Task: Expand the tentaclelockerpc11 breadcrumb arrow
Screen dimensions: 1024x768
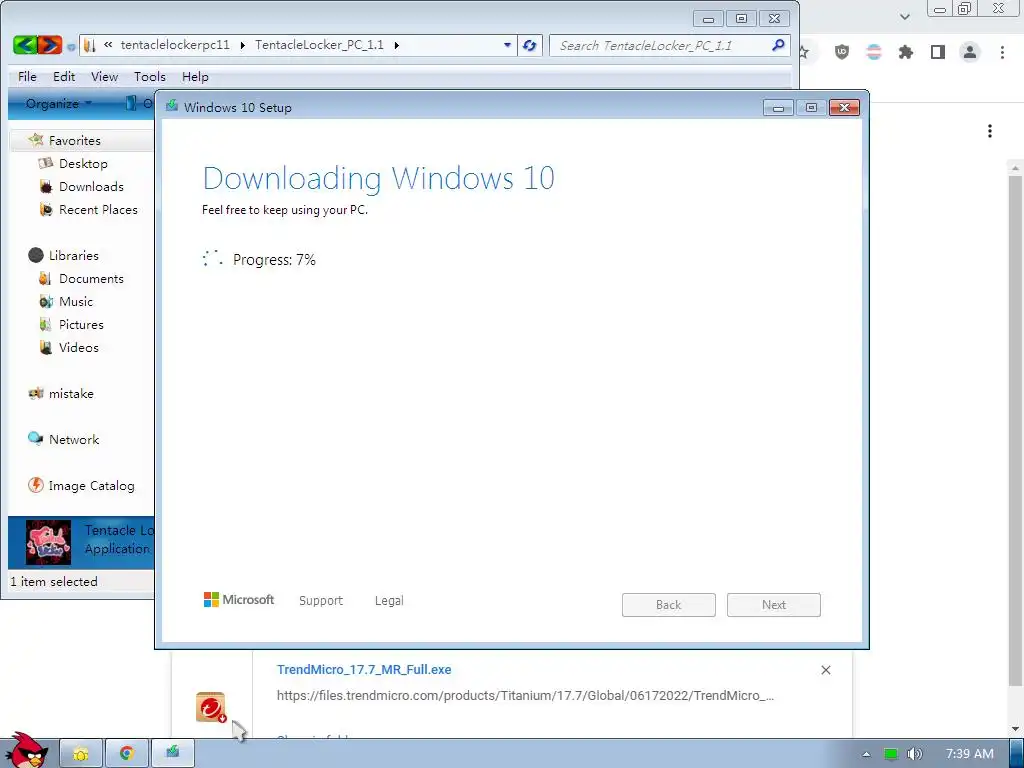Action: coord(242,45)
